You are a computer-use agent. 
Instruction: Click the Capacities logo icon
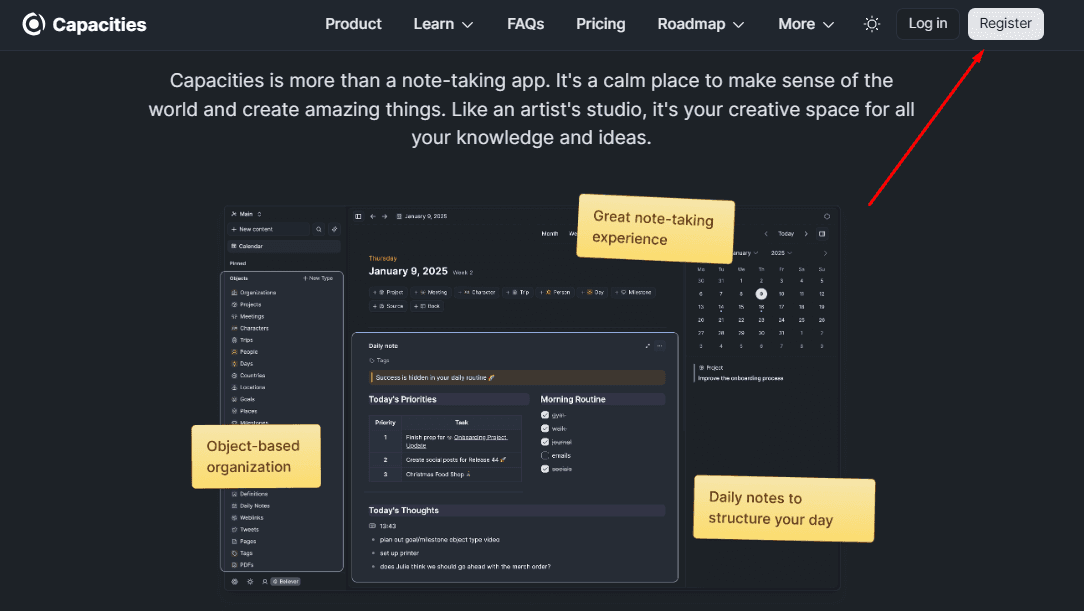[x=33, y=24]
